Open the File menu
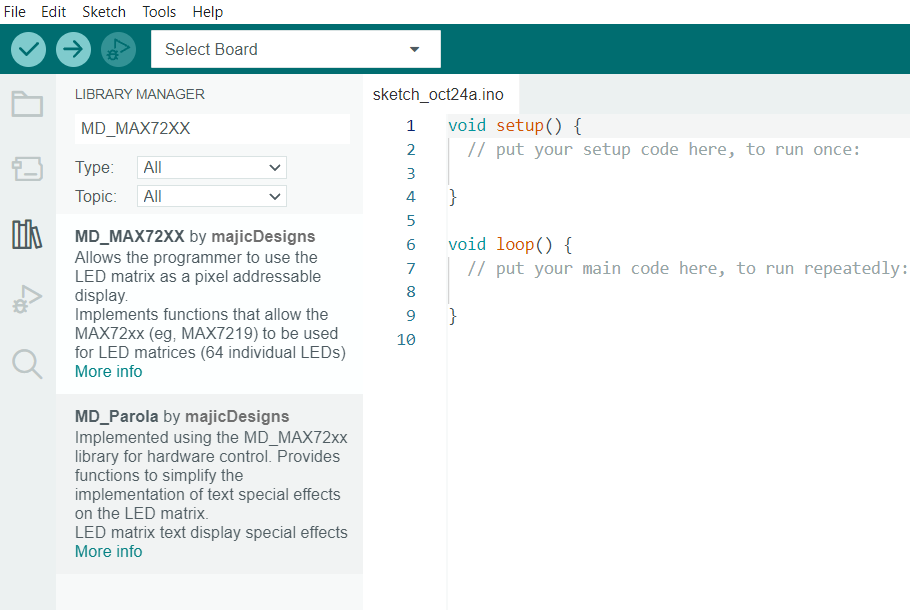Screen dimensions: 910x610 coord(15,12)
